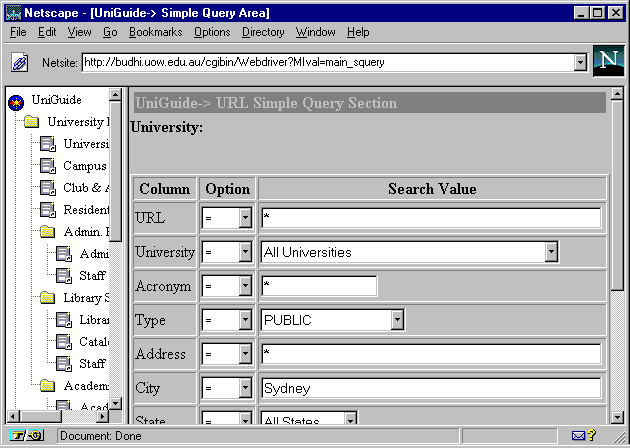The height and width of the screenshot is (448, 630).
Task: Open the State row All States dropdown
Action: point(350,419)
